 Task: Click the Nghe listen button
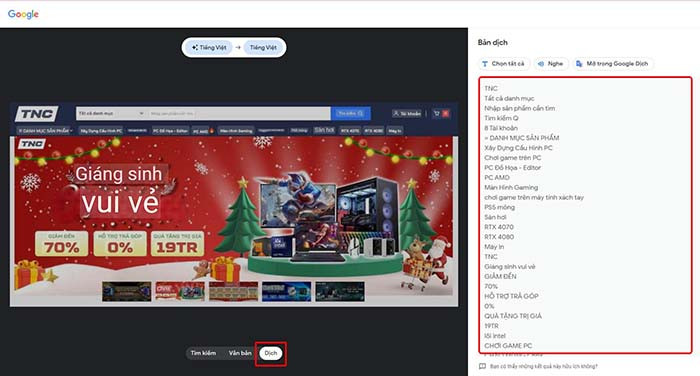(551, 64)
